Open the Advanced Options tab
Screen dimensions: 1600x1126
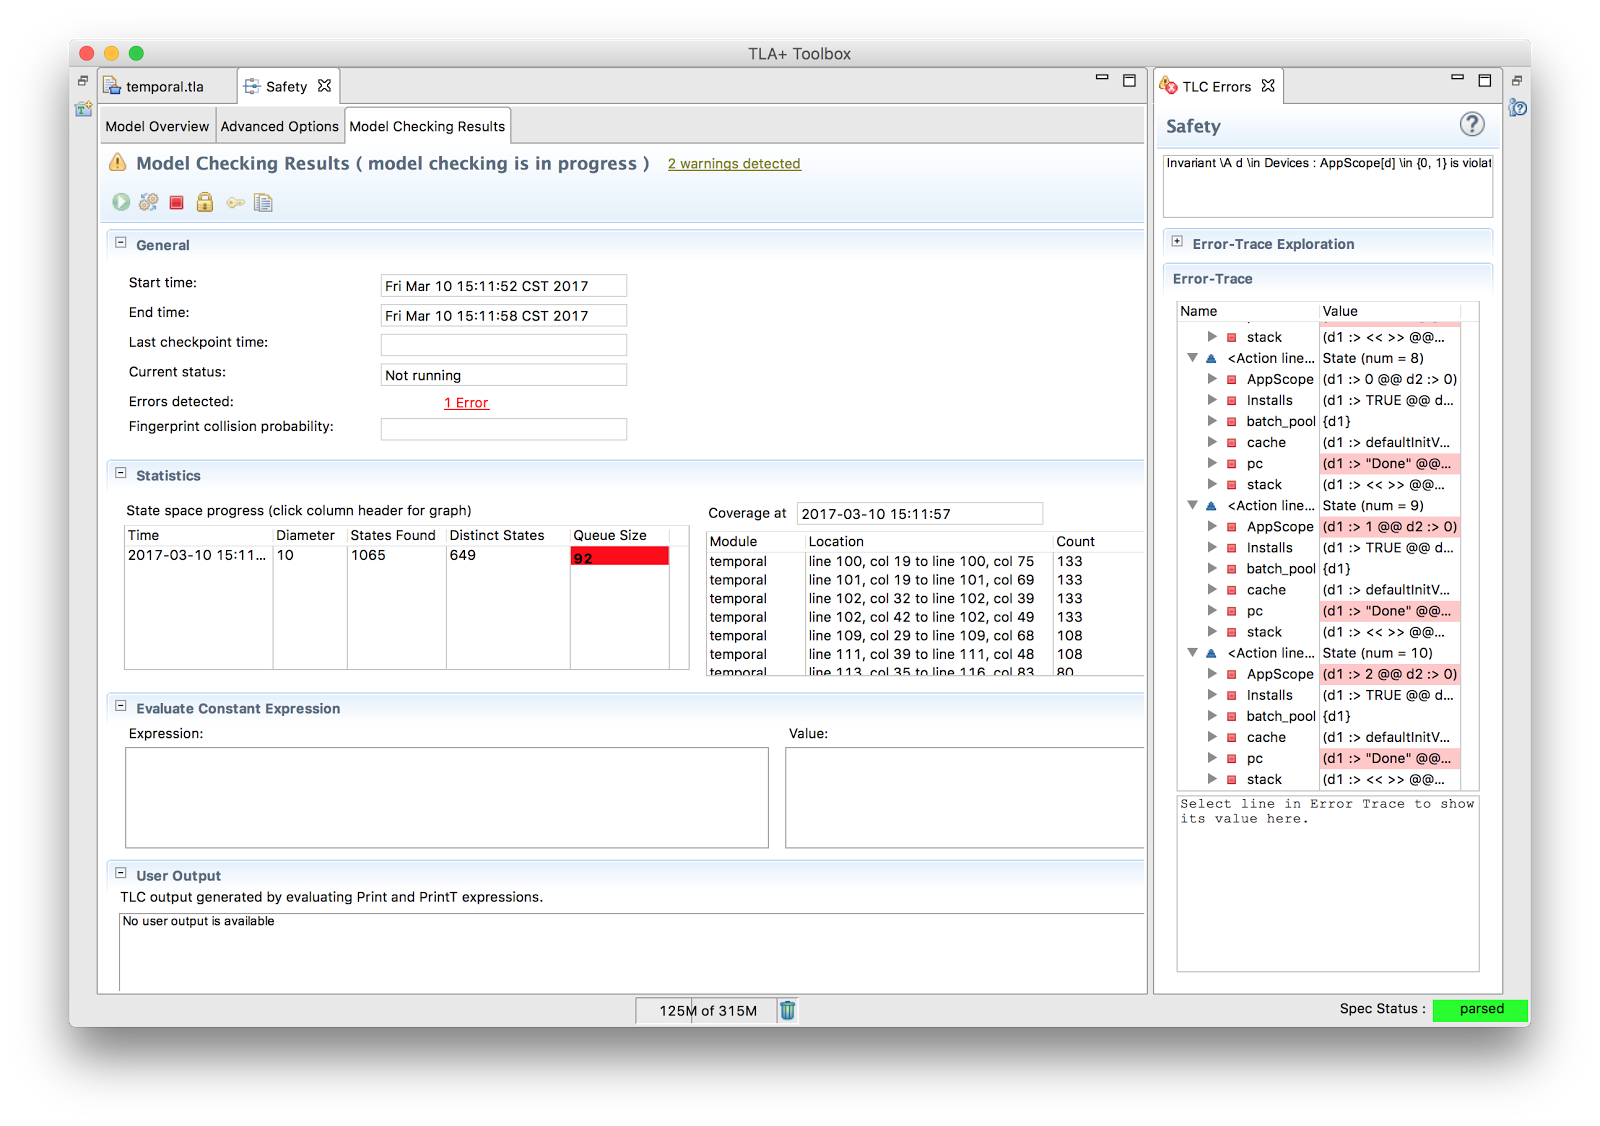[279, 126]
